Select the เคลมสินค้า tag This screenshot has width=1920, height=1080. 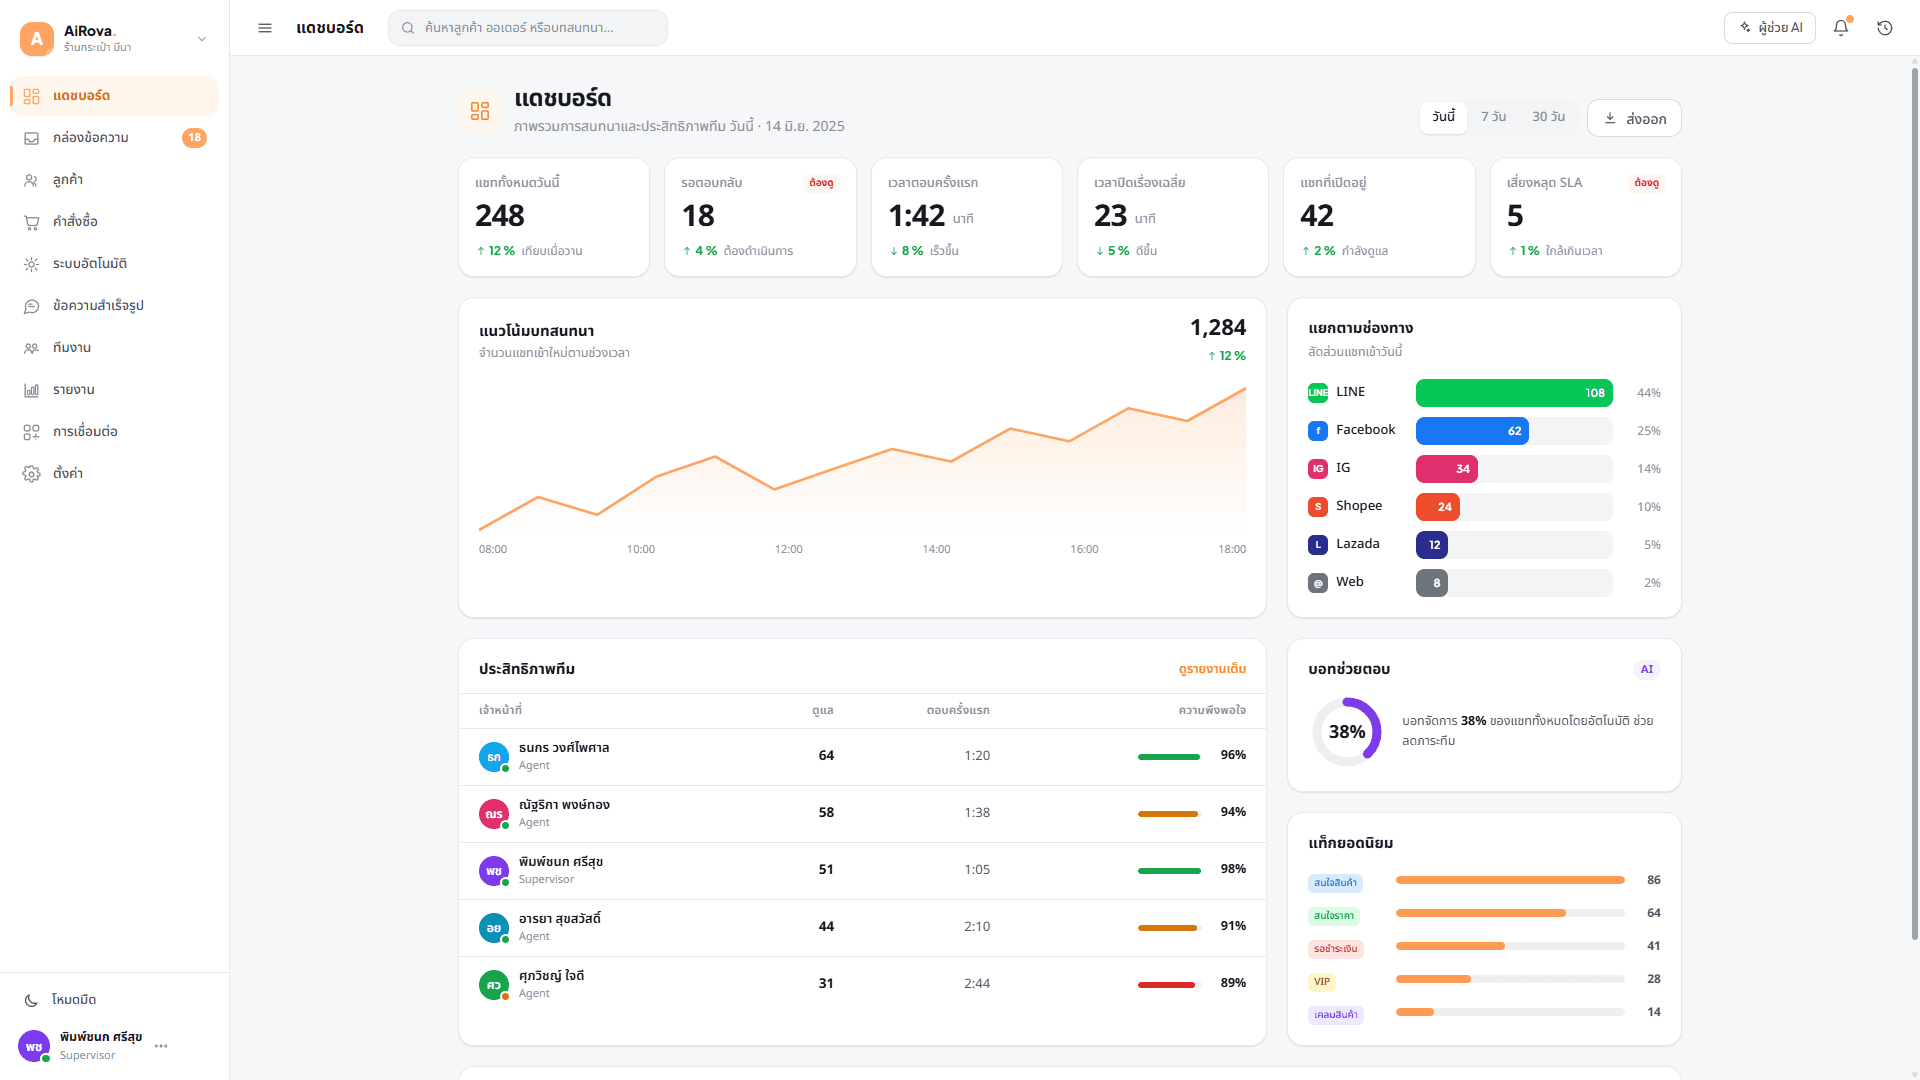pos(1336,1015)
